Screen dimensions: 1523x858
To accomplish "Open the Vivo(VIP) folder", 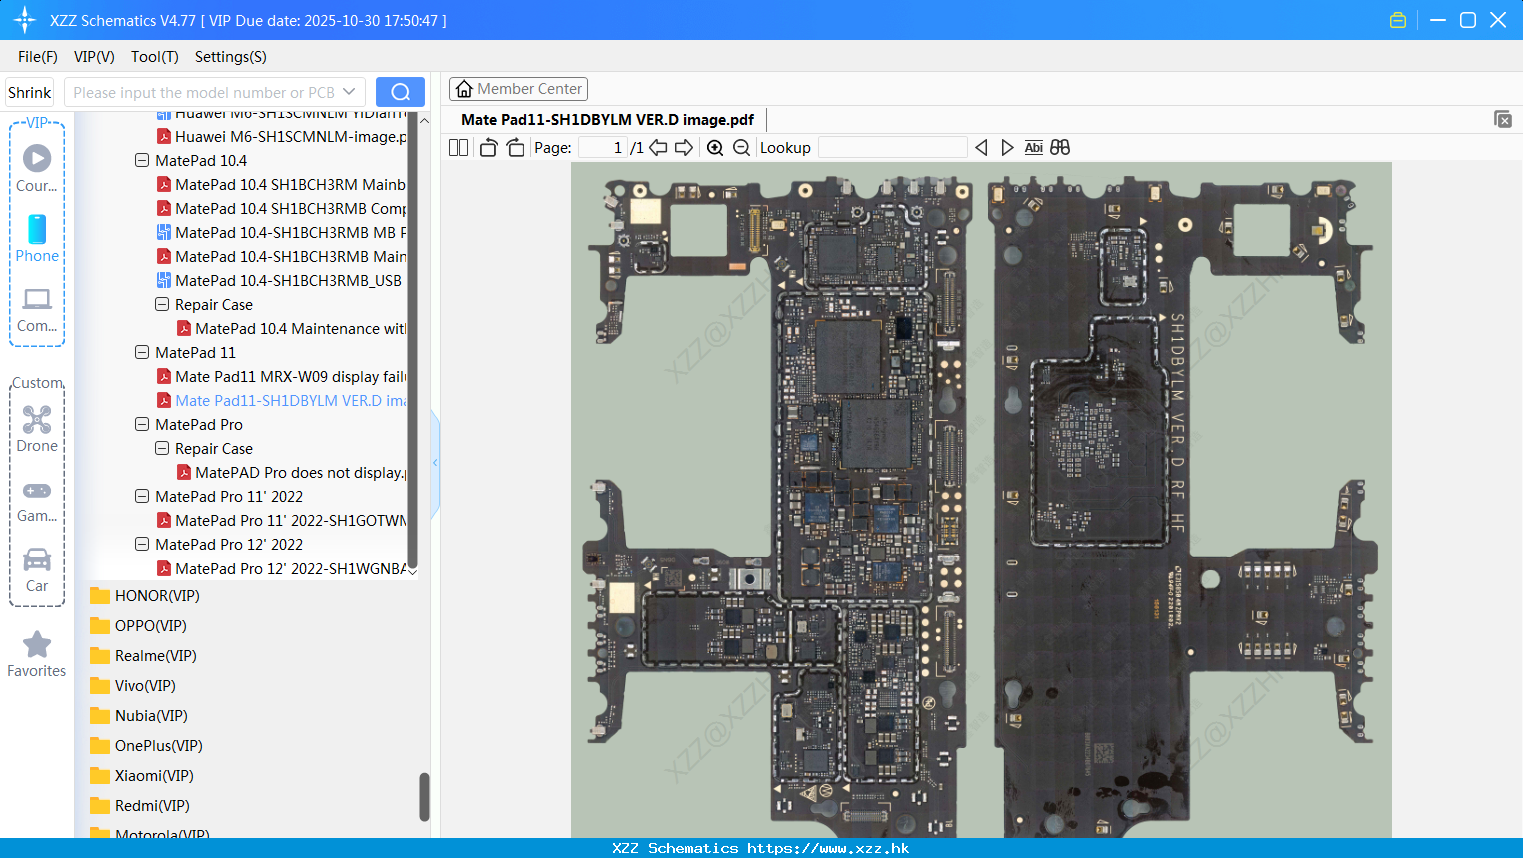I will [x=133, y=685].
